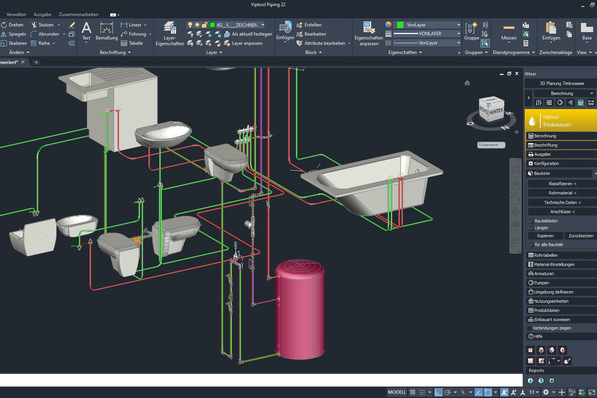Image resolution: width=597 pixels, height=398 pixels.
Task: Open Beschriftung section in Viptool panel
Action: tap(562, 145)
